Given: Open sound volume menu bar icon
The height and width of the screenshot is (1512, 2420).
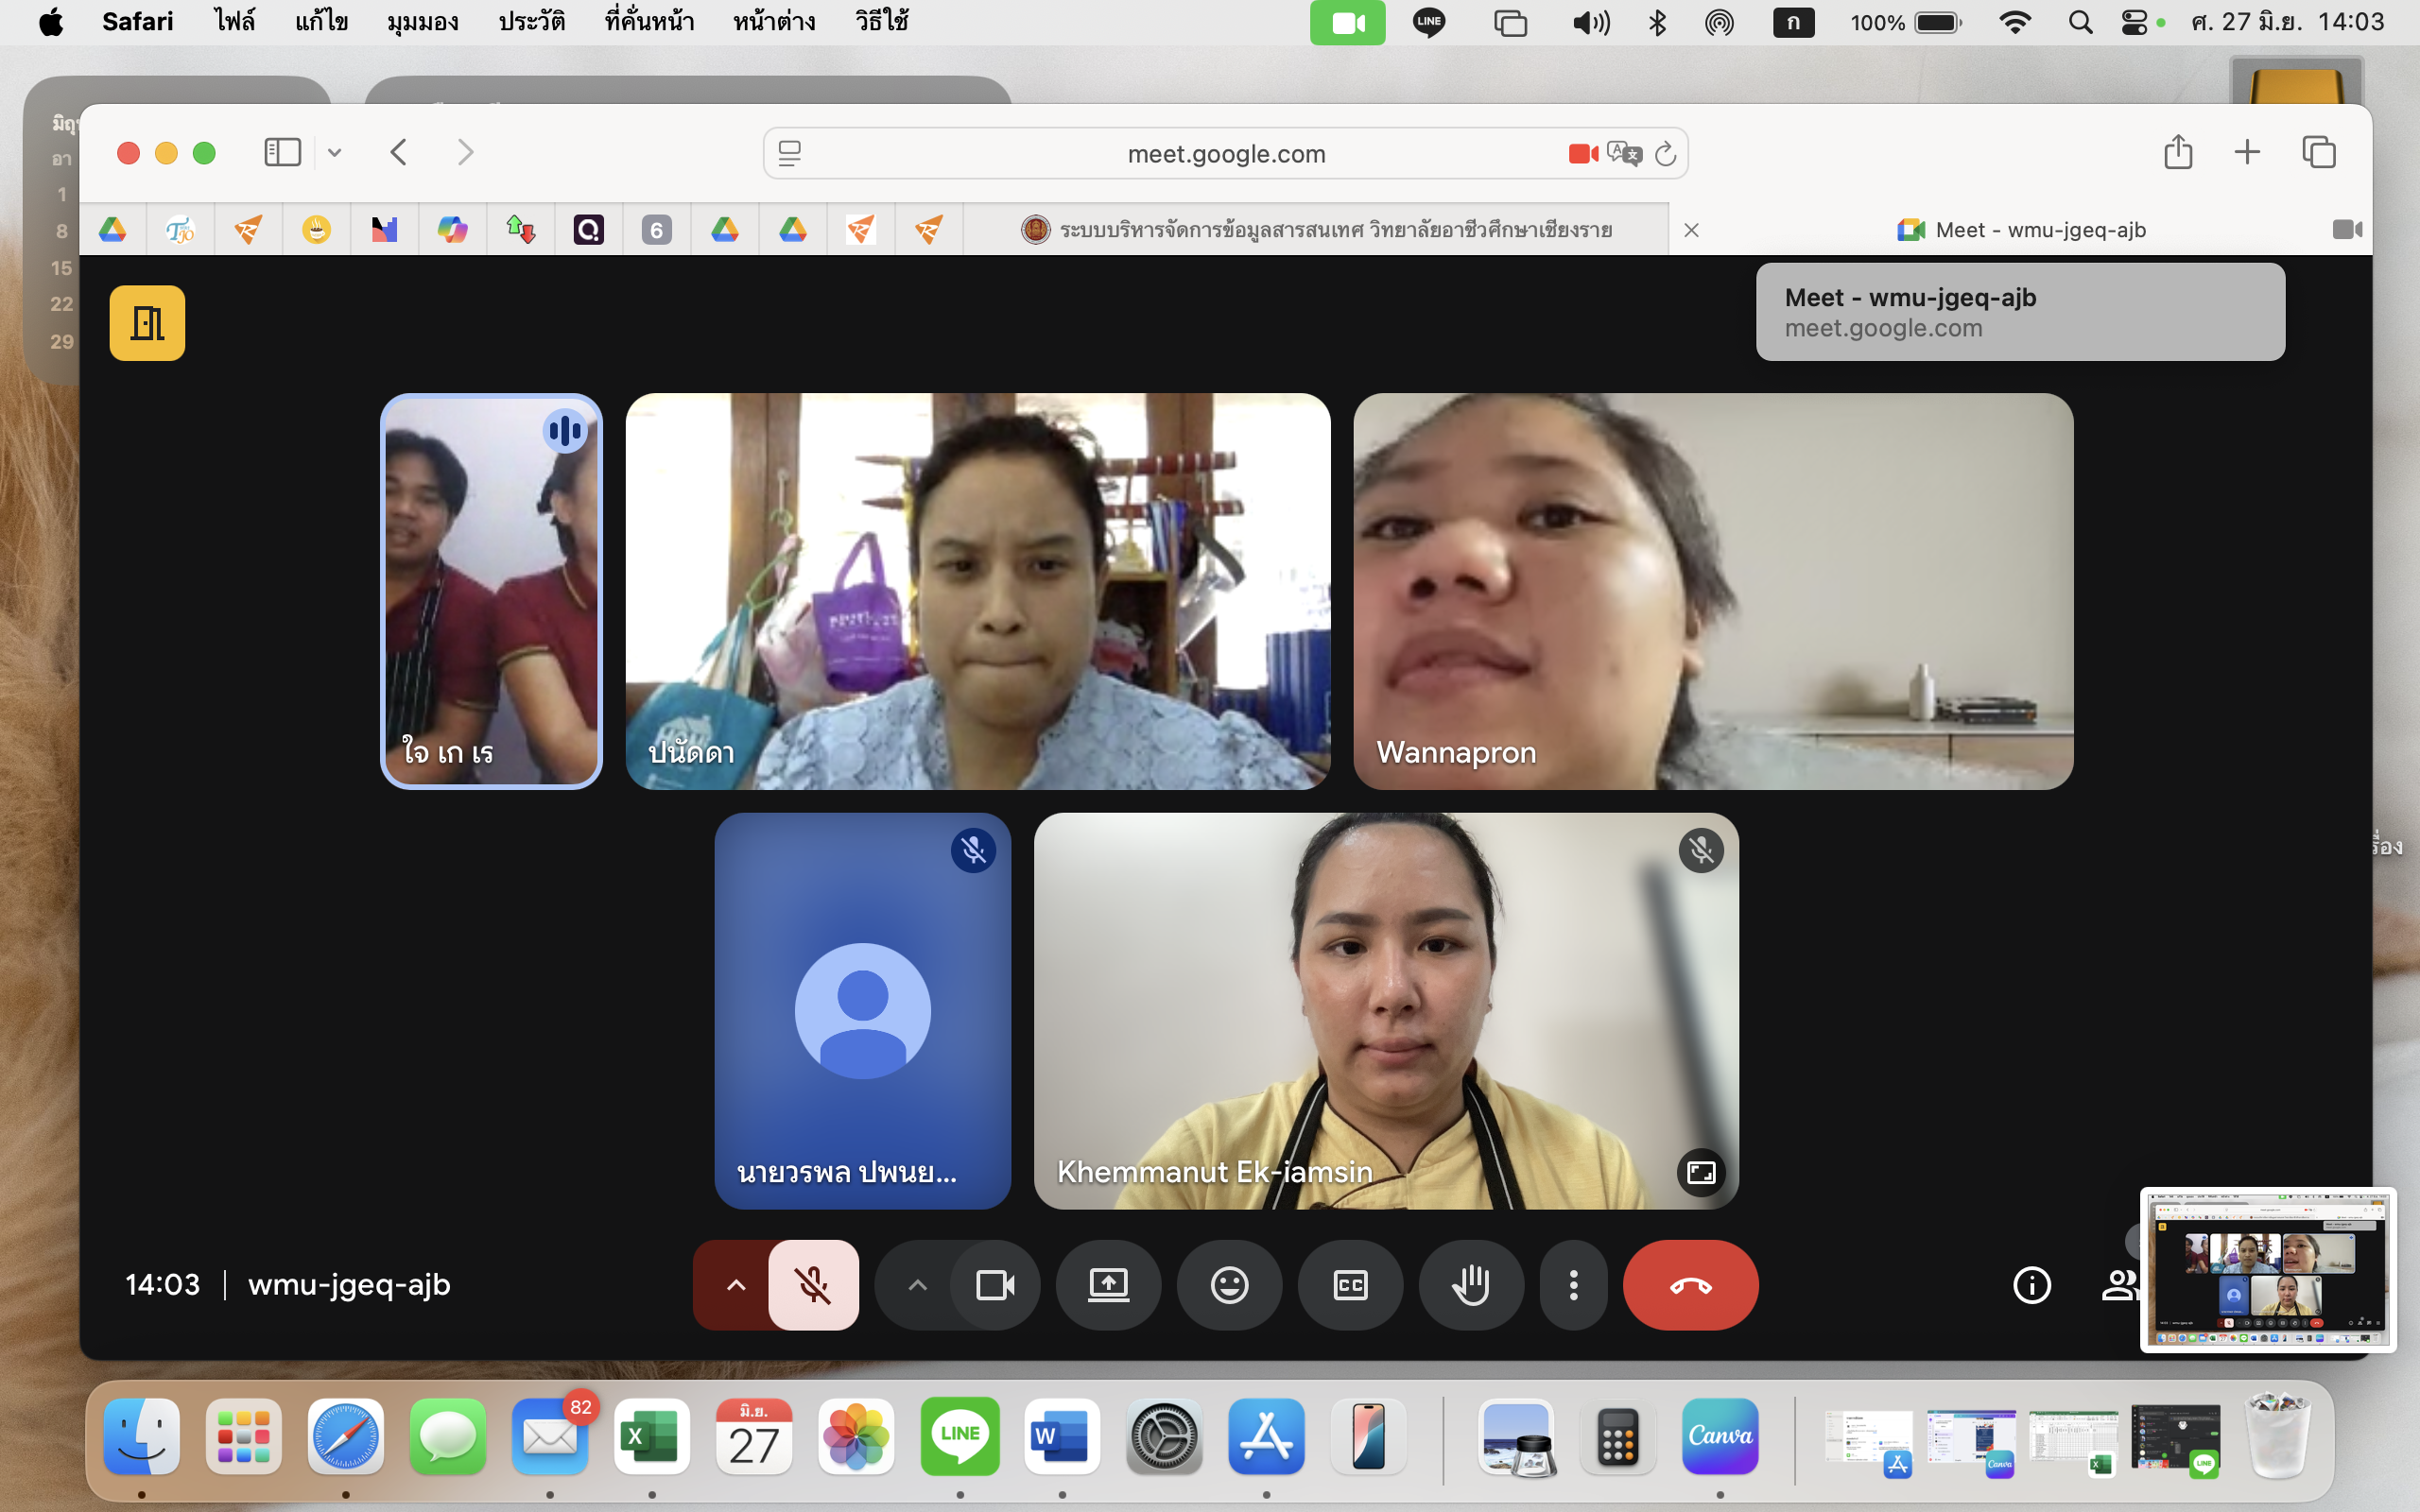Looking at the screenshot, I should point(1590,22).
